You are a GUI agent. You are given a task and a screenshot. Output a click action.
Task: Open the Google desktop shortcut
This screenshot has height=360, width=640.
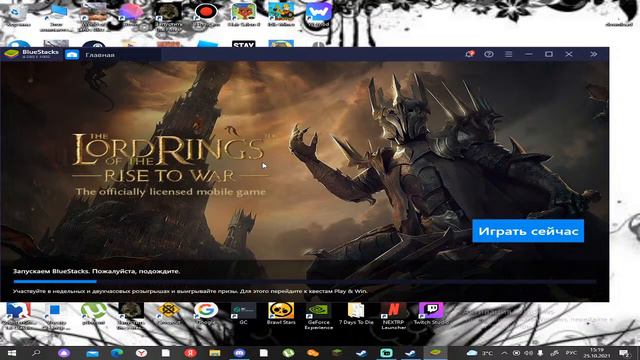(206, 314)
